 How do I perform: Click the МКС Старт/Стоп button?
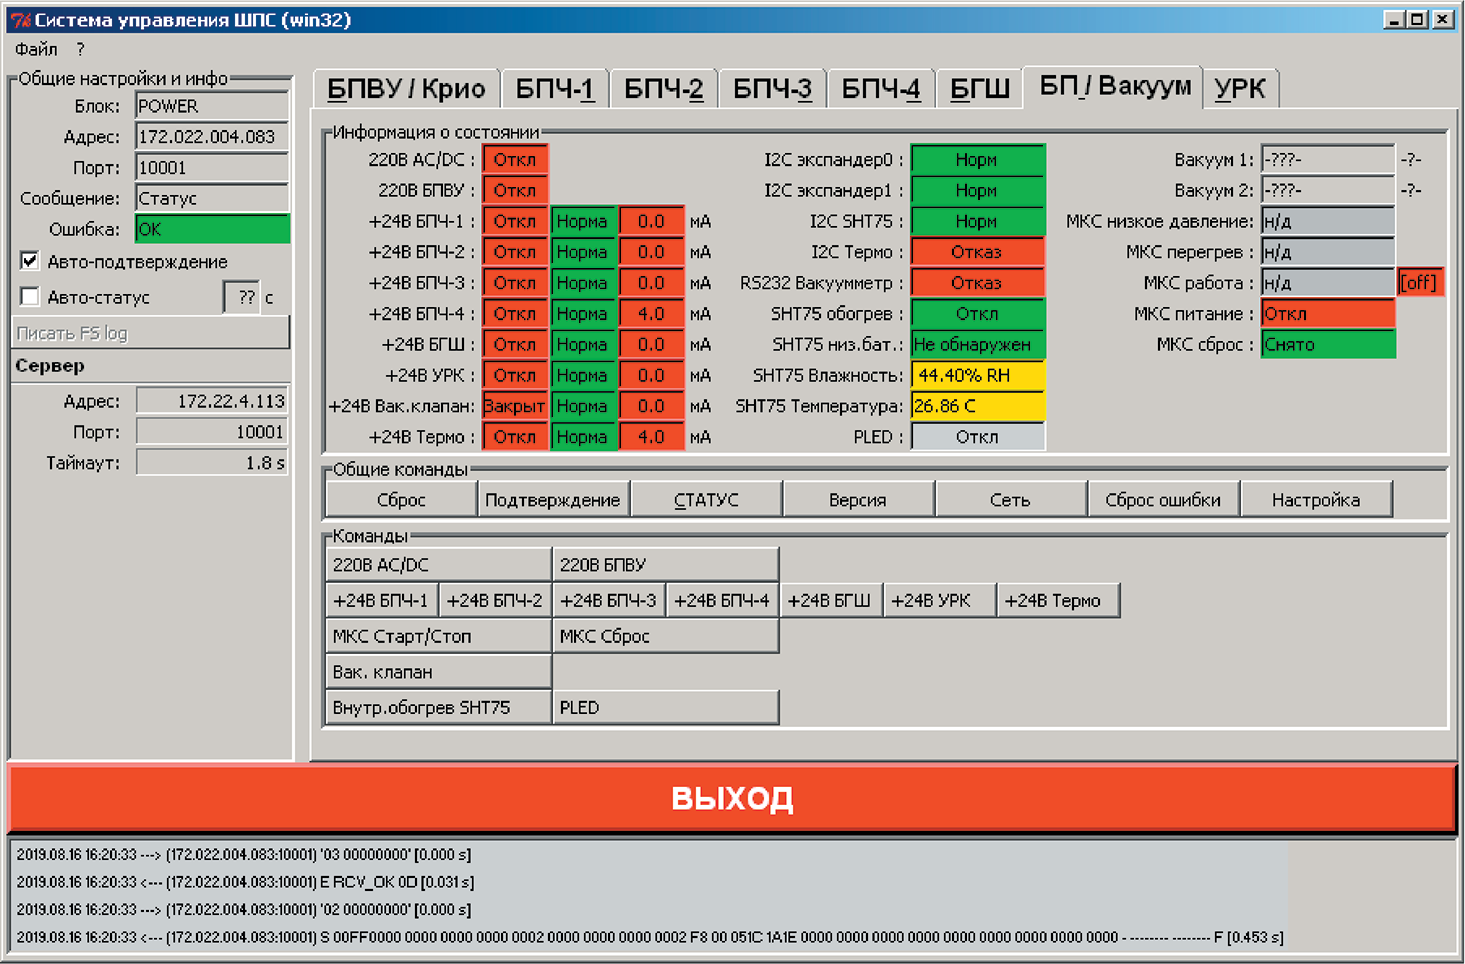click(x=438, y=636)
